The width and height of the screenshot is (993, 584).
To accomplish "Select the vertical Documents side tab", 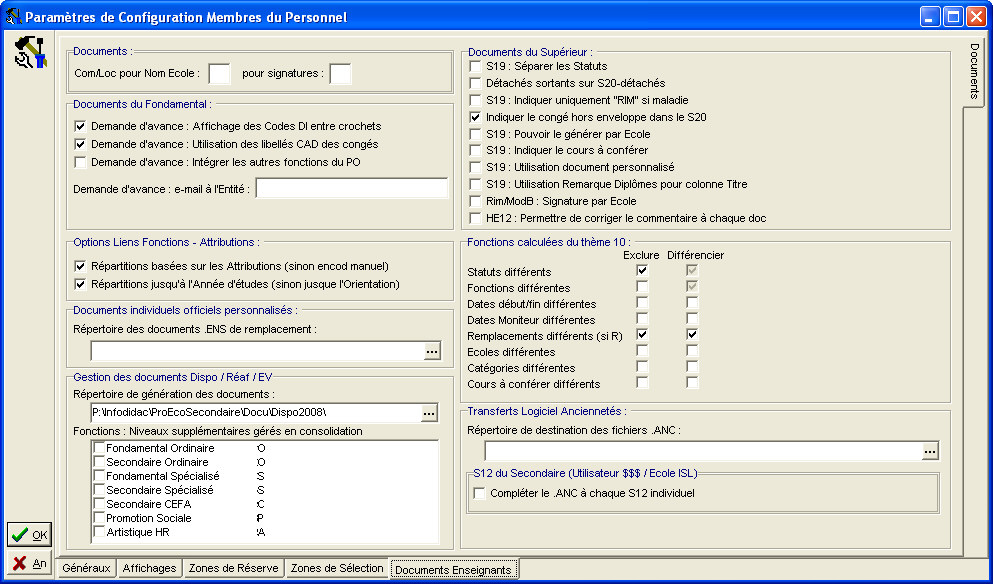I will (974, 71).
